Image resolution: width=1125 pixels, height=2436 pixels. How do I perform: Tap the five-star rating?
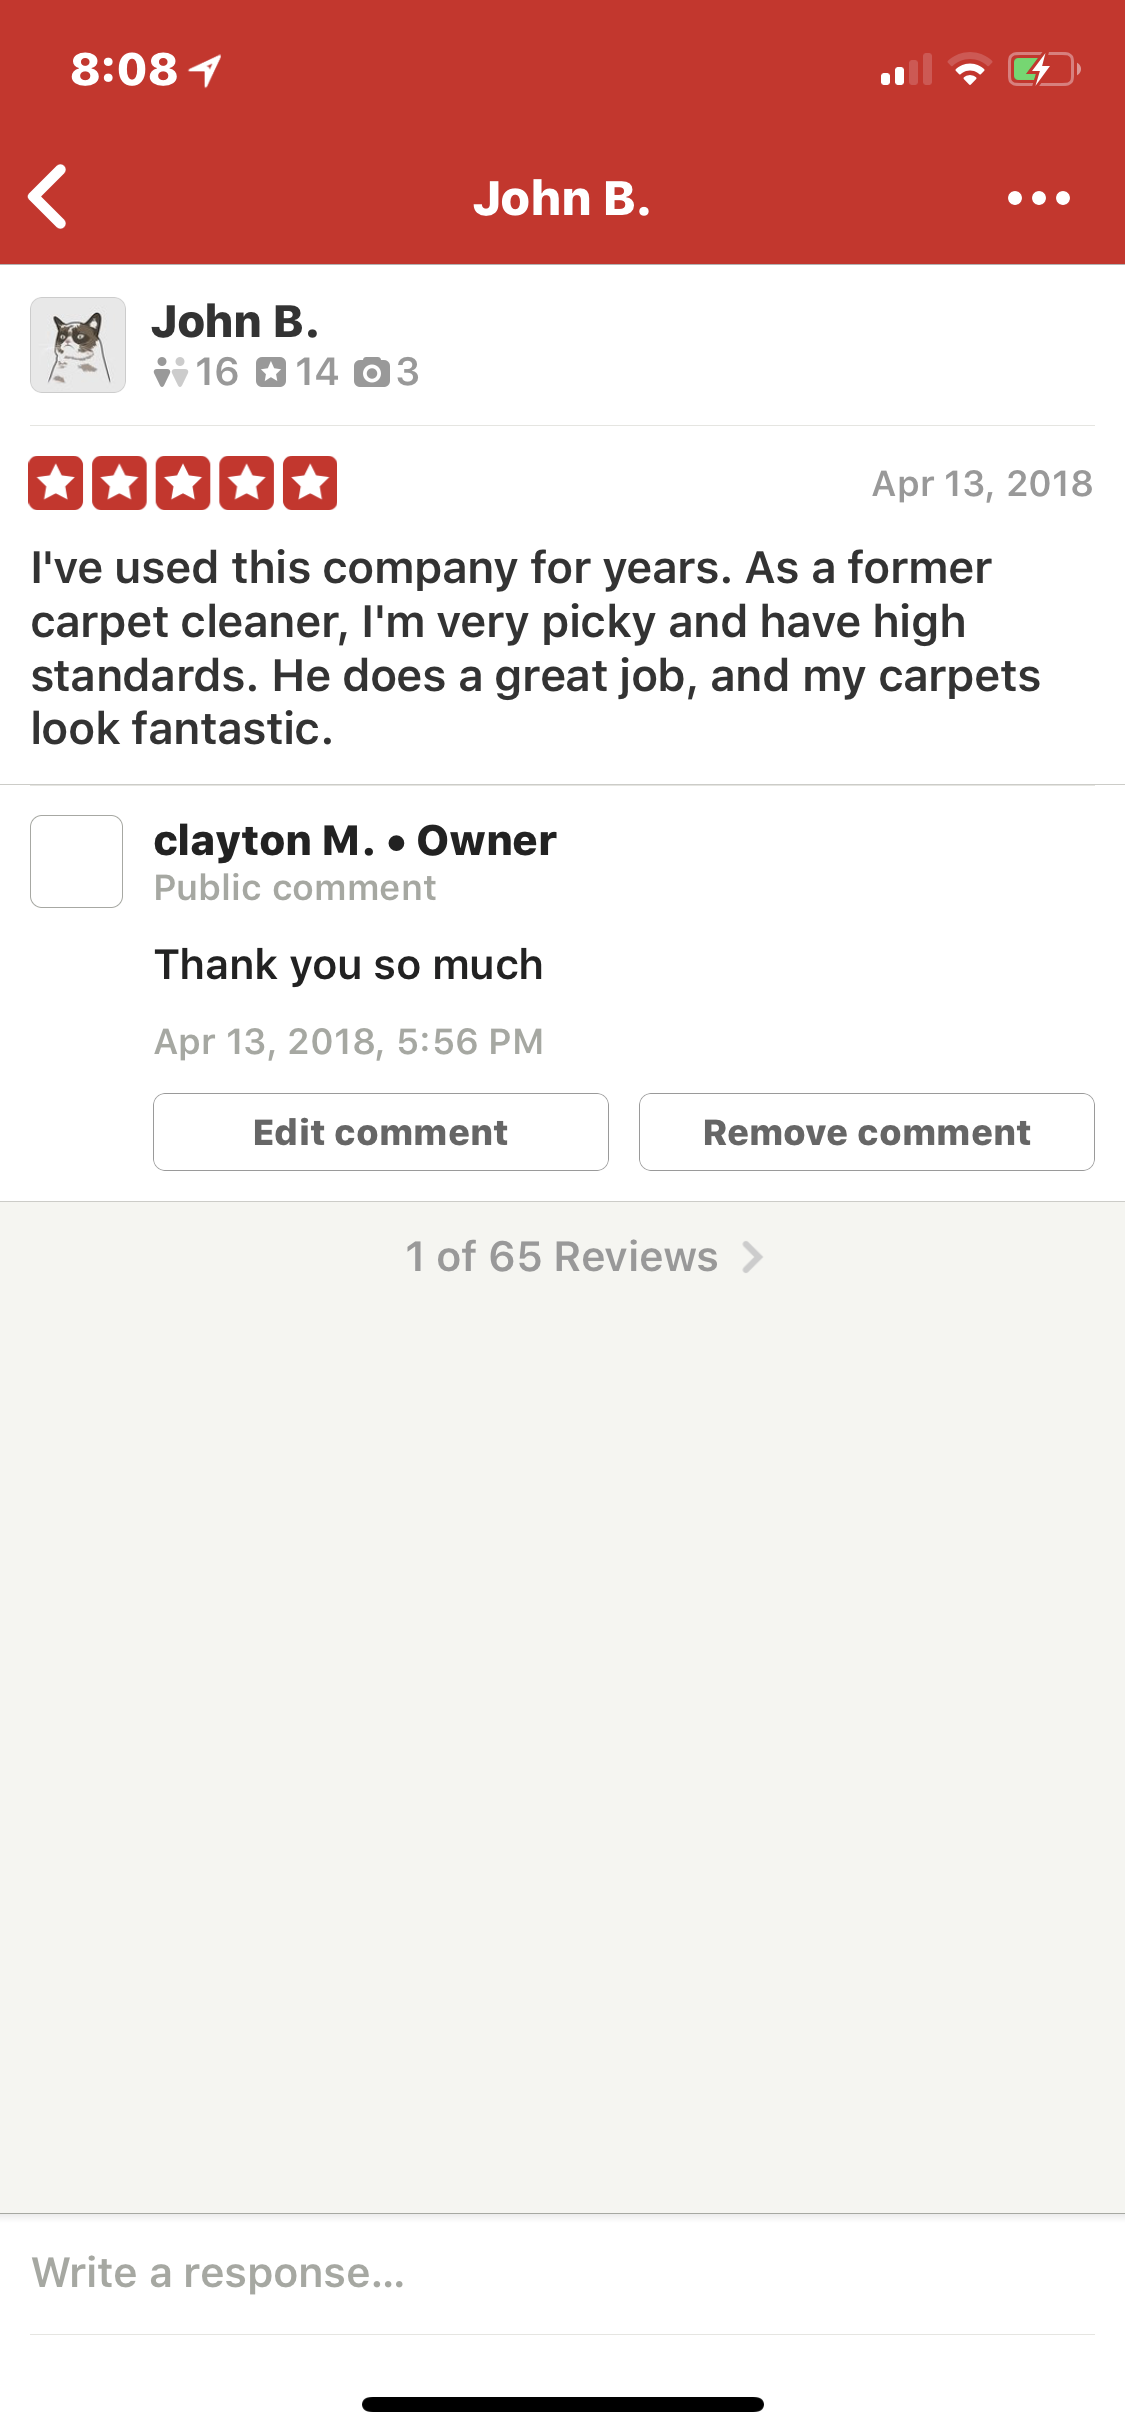pos(183,484)
